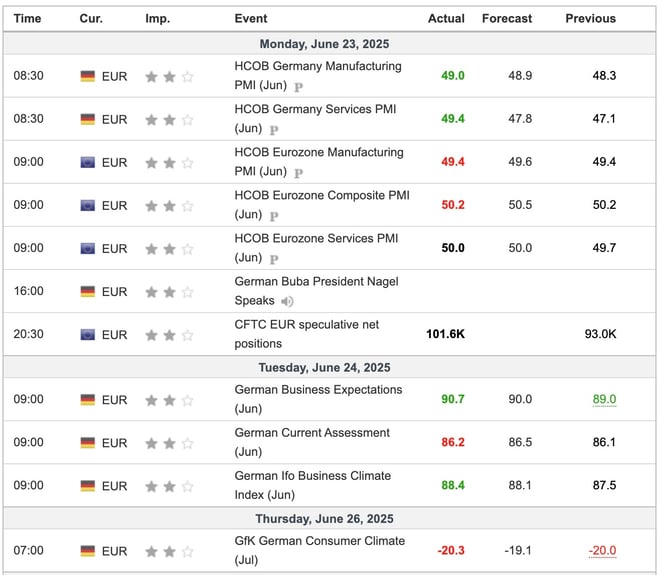Click the Monday, June 23, 2025 date header
The height and width of the screenshot is (575, 658).
(324, 44)
